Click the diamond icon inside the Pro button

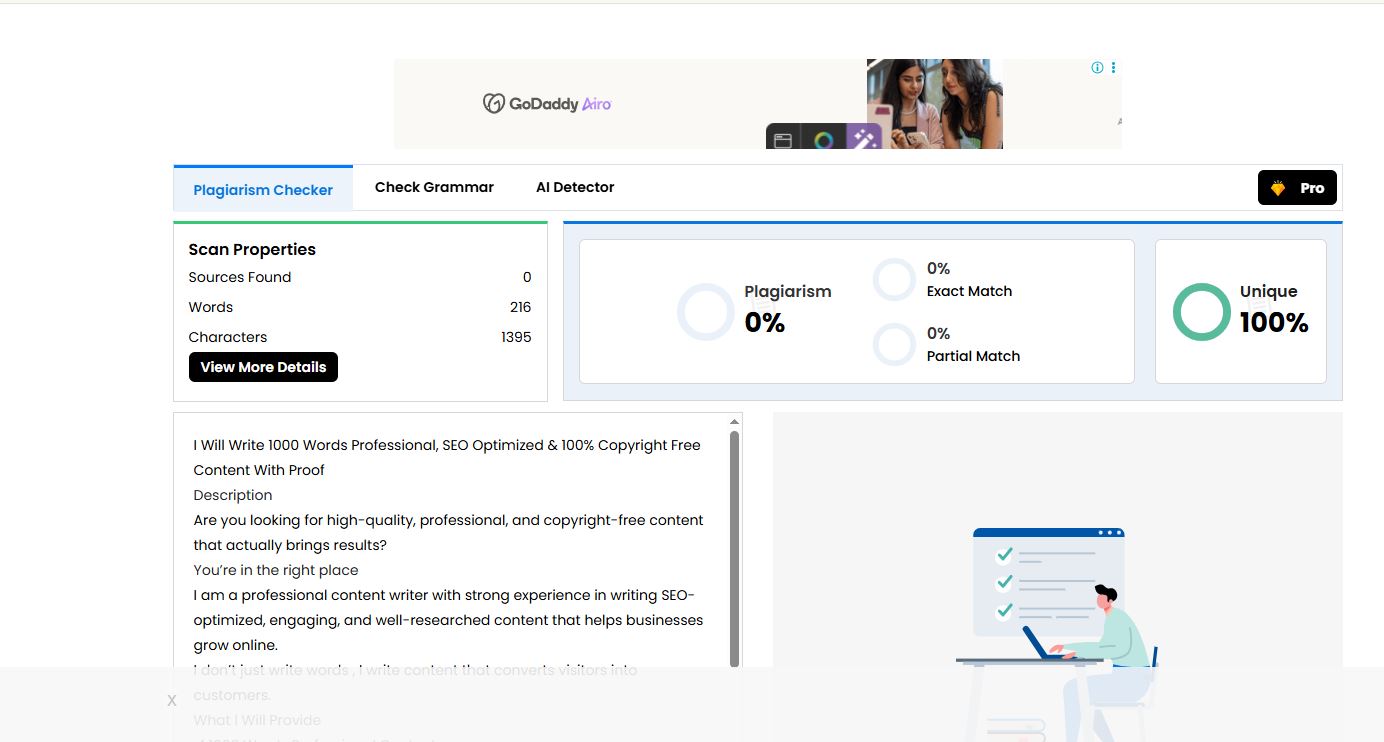click(x=1279, y=187)
